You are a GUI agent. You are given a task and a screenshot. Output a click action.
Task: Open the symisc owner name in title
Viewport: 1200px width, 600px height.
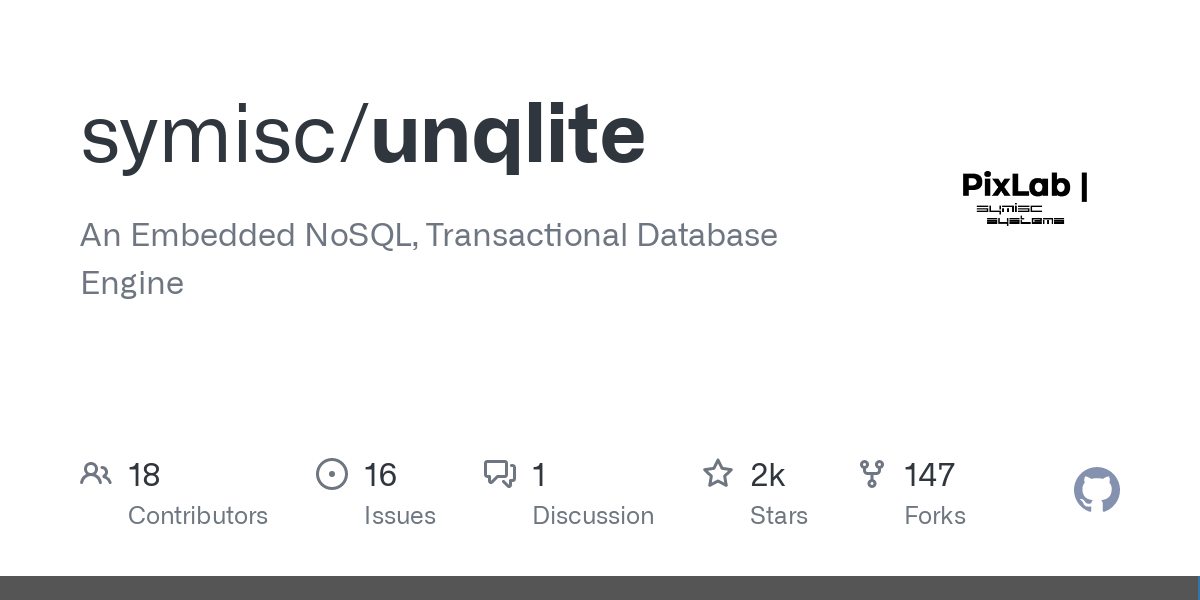(210, 137)
